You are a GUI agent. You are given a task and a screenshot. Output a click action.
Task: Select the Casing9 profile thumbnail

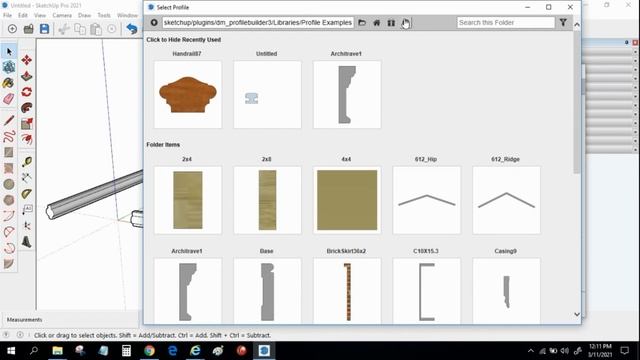point(506,291)
